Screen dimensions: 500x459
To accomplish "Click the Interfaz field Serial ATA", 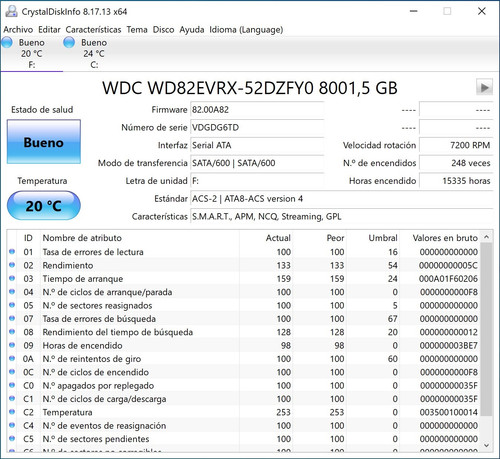I will tap(257, 145).
